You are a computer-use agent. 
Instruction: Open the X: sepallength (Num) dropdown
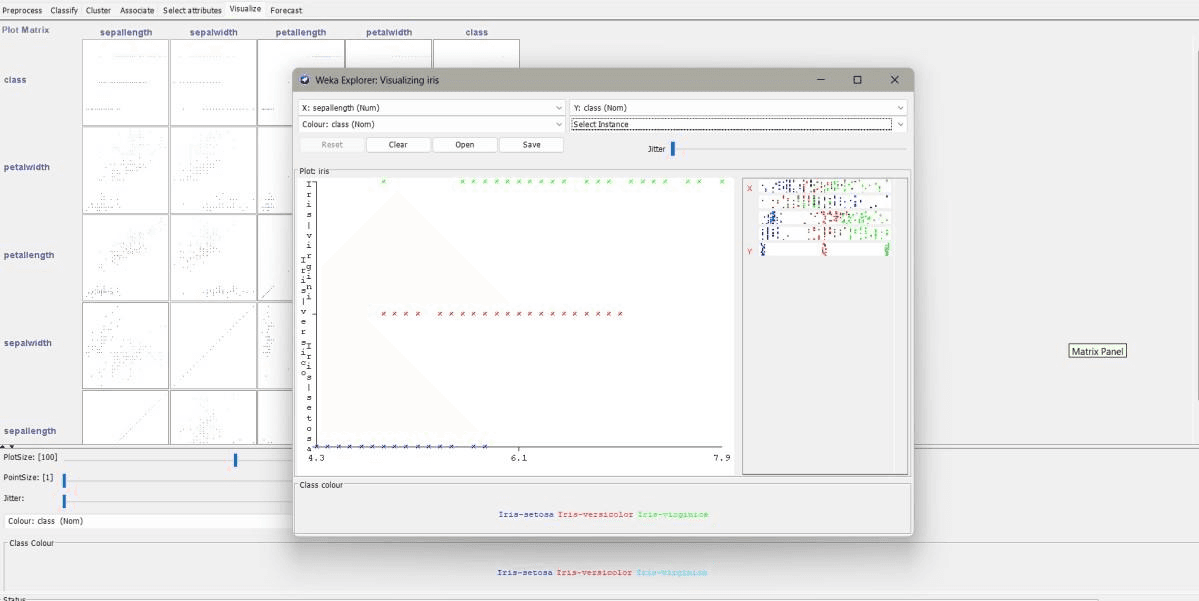432,108
